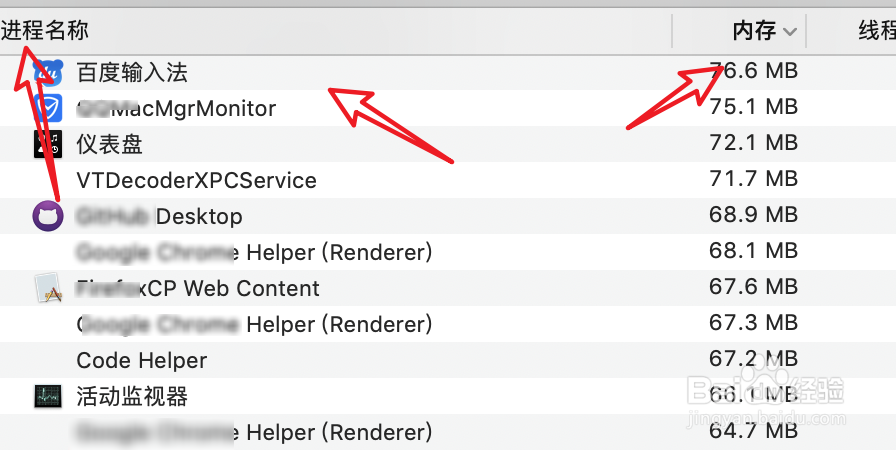This screenshot has width=896, height=450.
Task: Toggle sort arrow in 内存 column
Action: tap(791, 31)
